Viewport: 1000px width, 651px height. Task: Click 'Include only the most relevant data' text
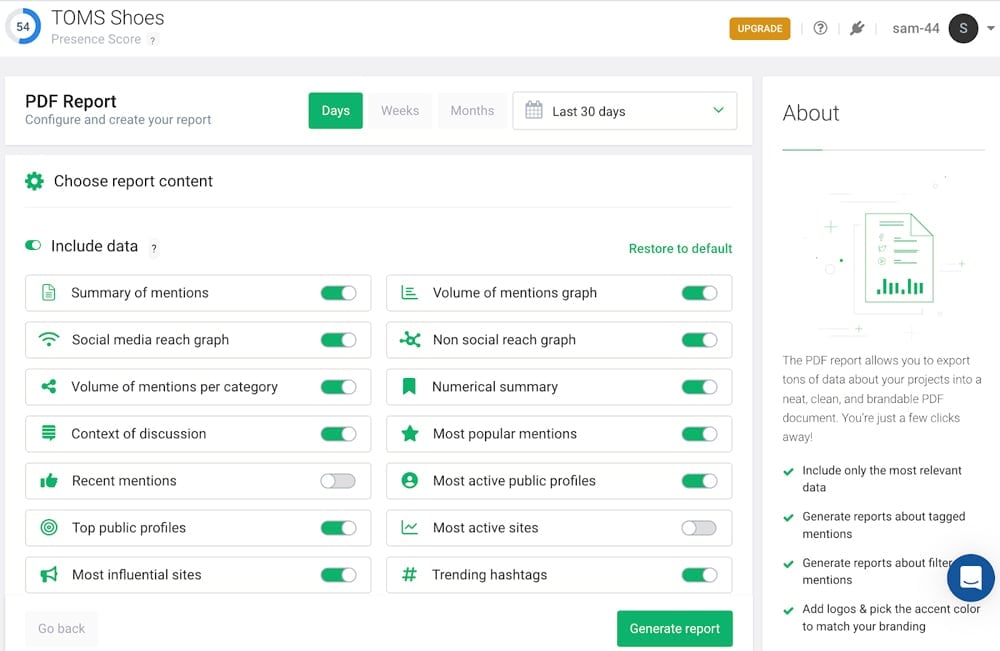pos(881,479)
